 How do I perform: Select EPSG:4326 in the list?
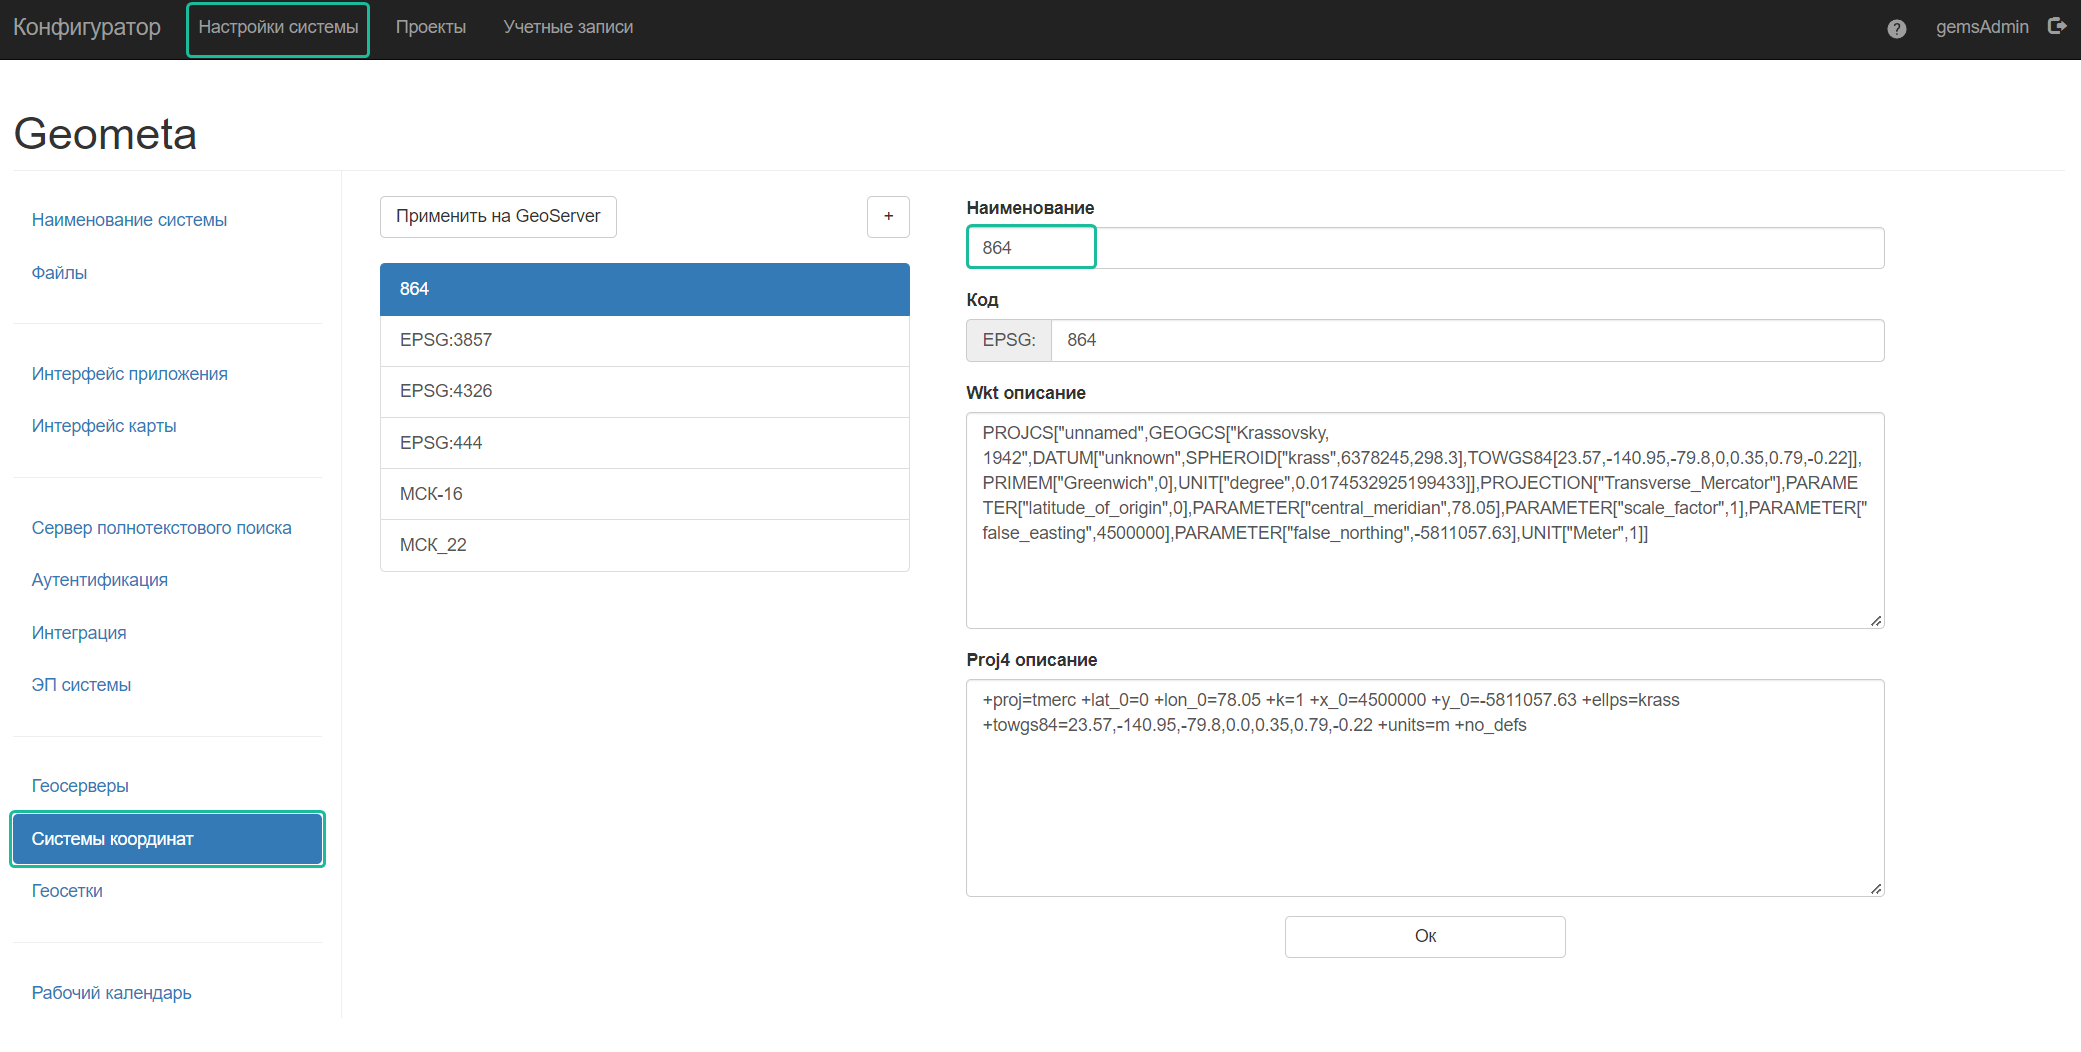pyautogui.click(x=645, y=391)
